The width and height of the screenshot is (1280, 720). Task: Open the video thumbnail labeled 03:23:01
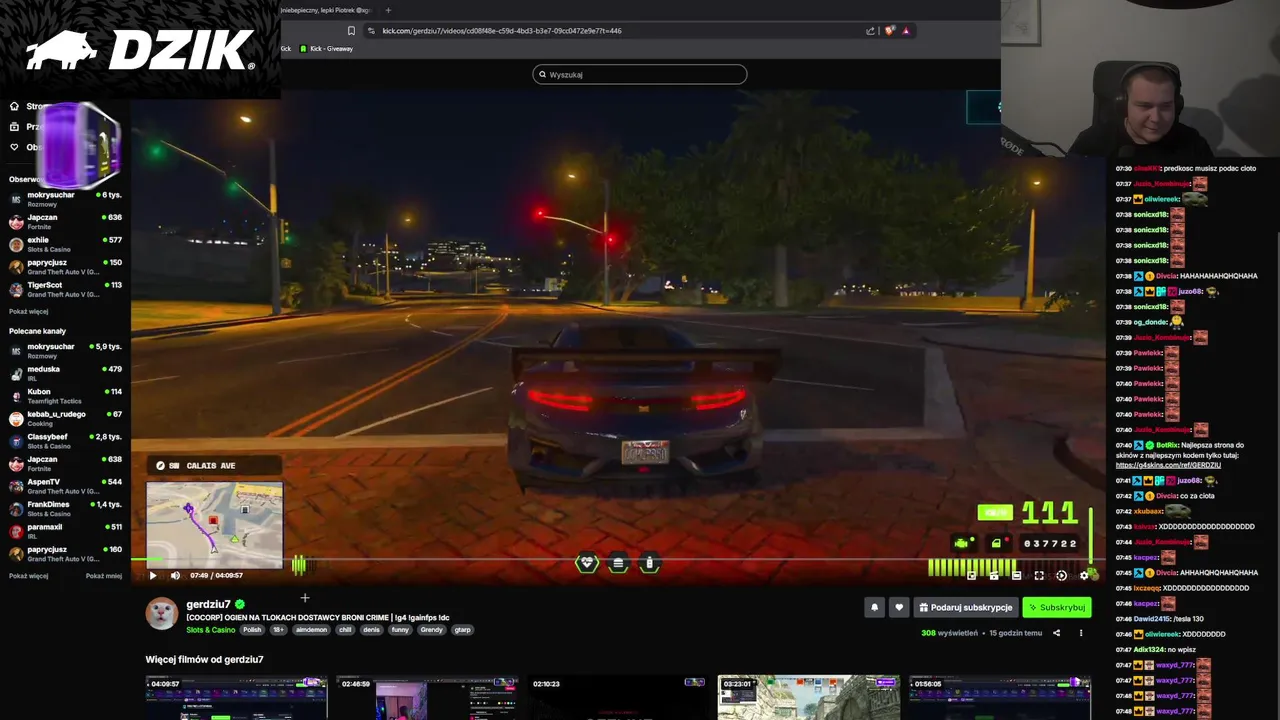[808, 698]
